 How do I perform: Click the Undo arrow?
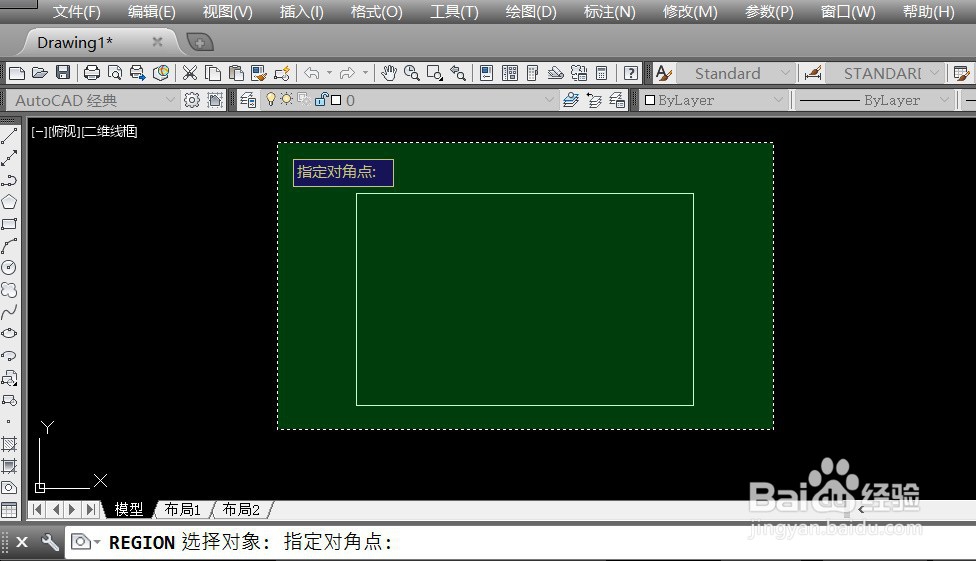311,73
